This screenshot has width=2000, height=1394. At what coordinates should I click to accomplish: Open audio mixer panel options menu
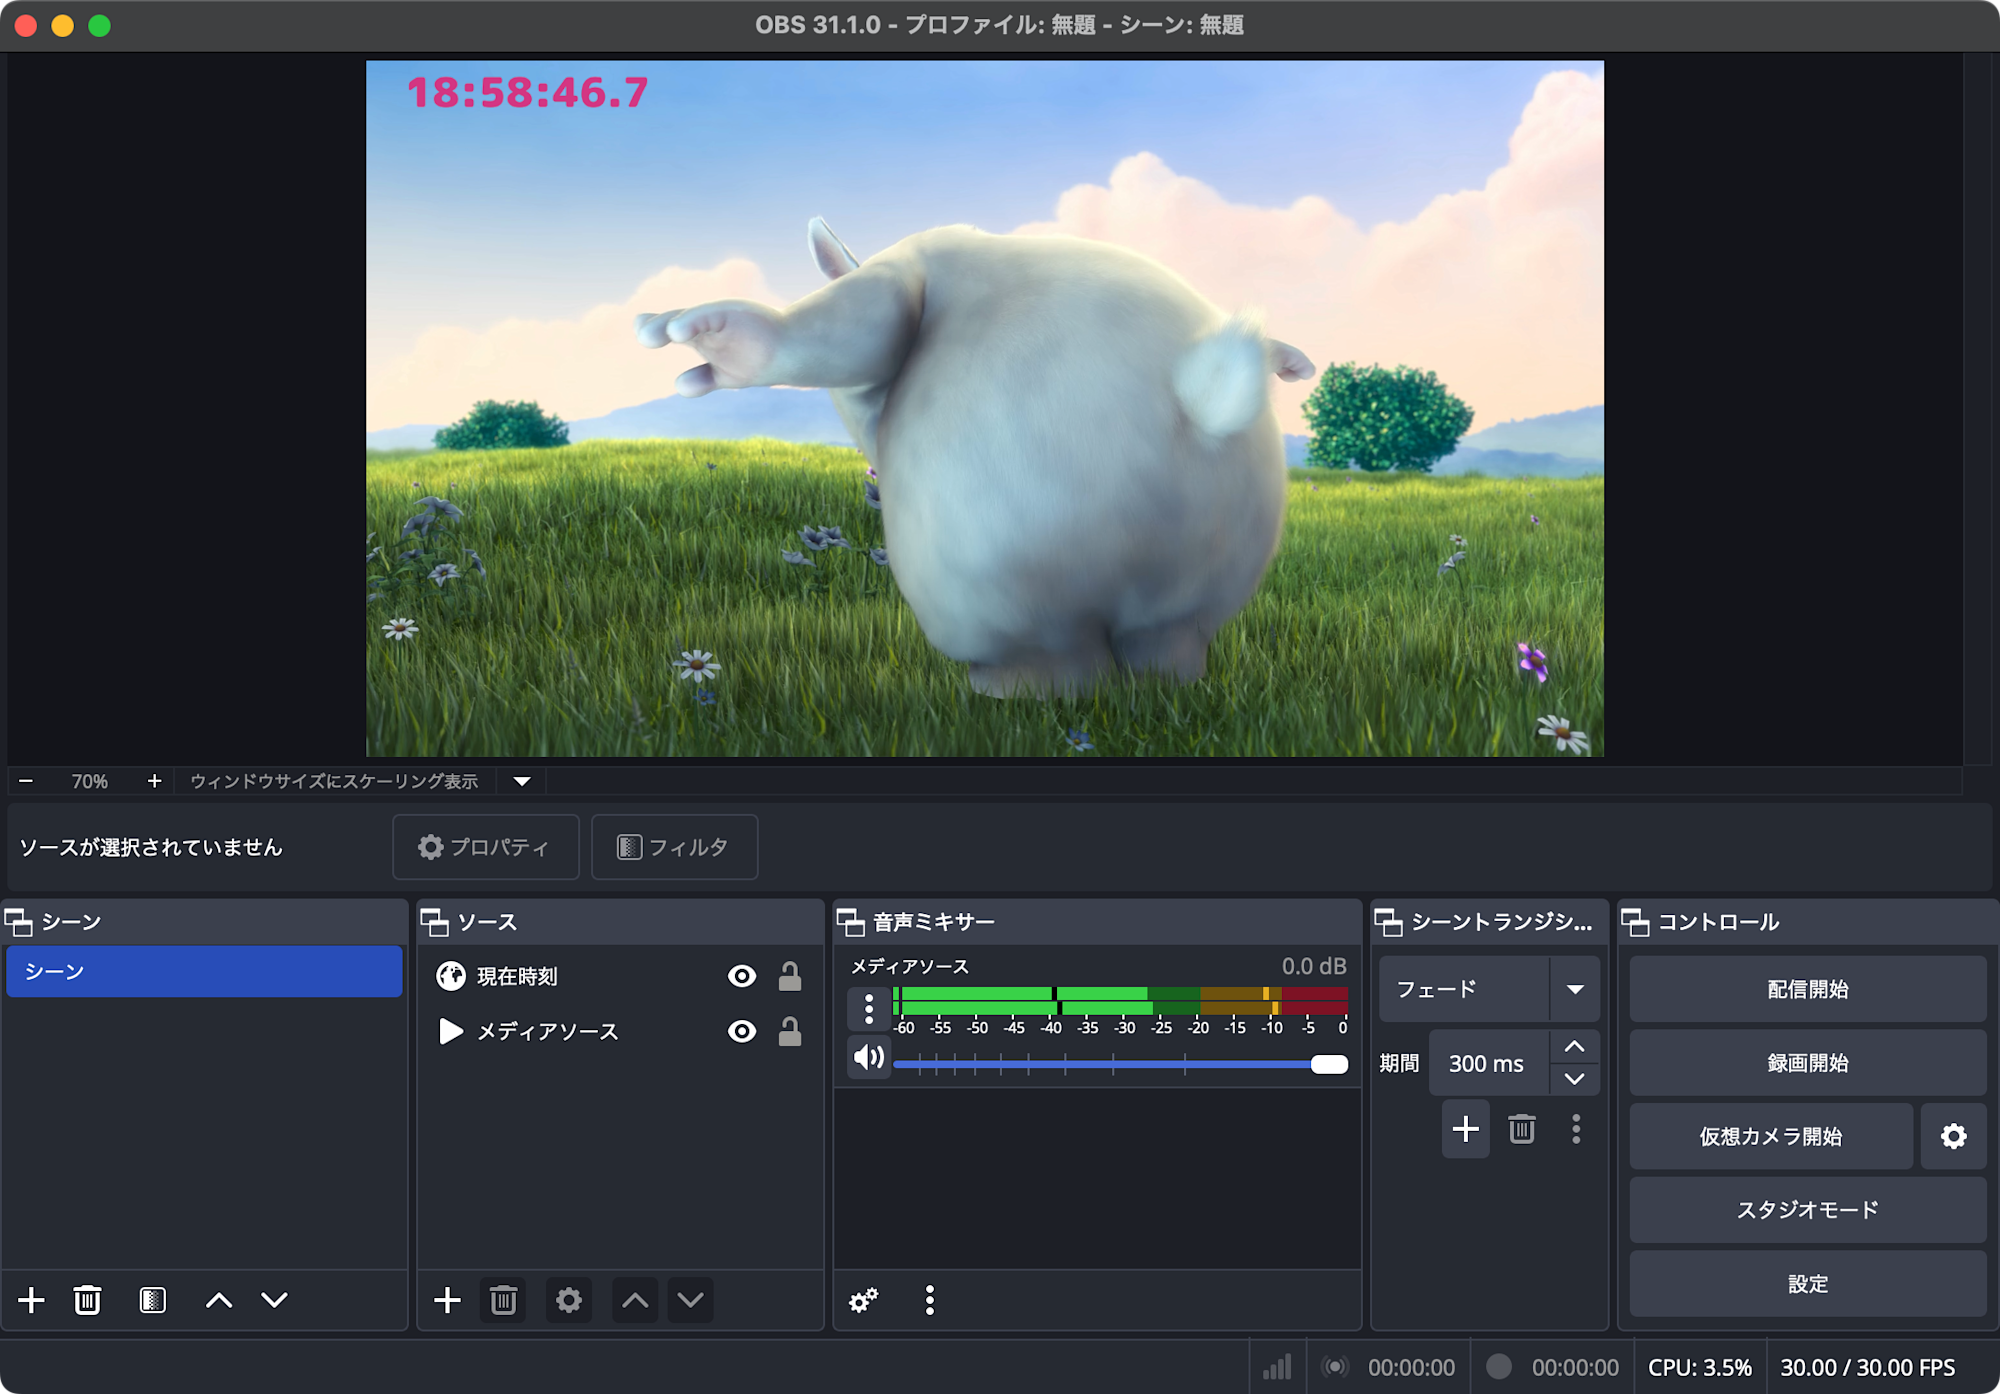[930, 1300]
